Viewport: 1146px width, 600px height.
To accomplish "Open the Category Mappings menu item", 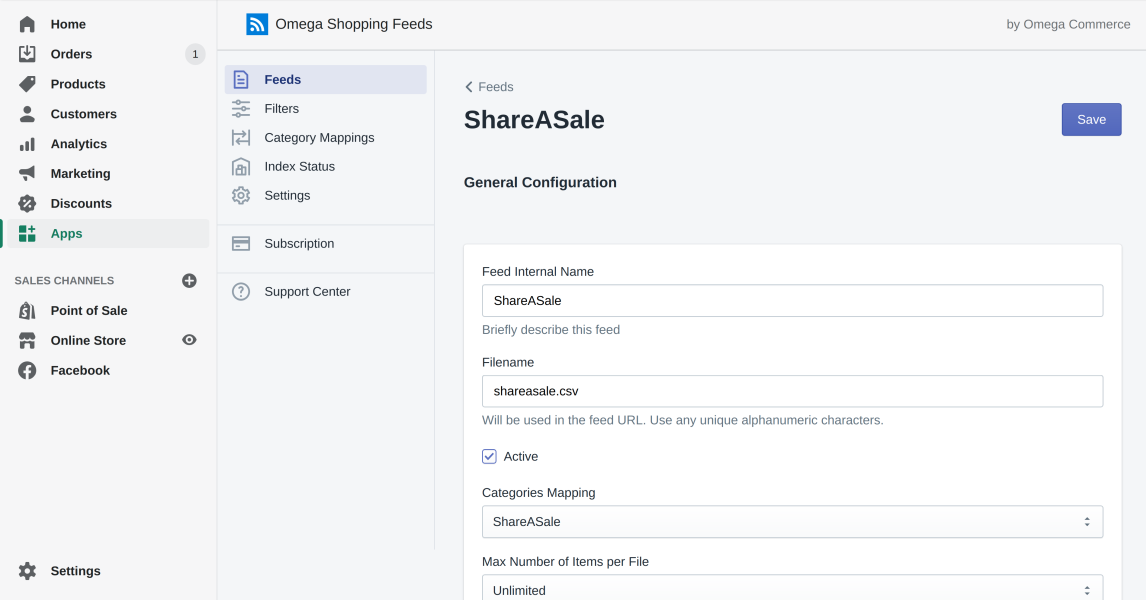I will (x=325, y=137).
